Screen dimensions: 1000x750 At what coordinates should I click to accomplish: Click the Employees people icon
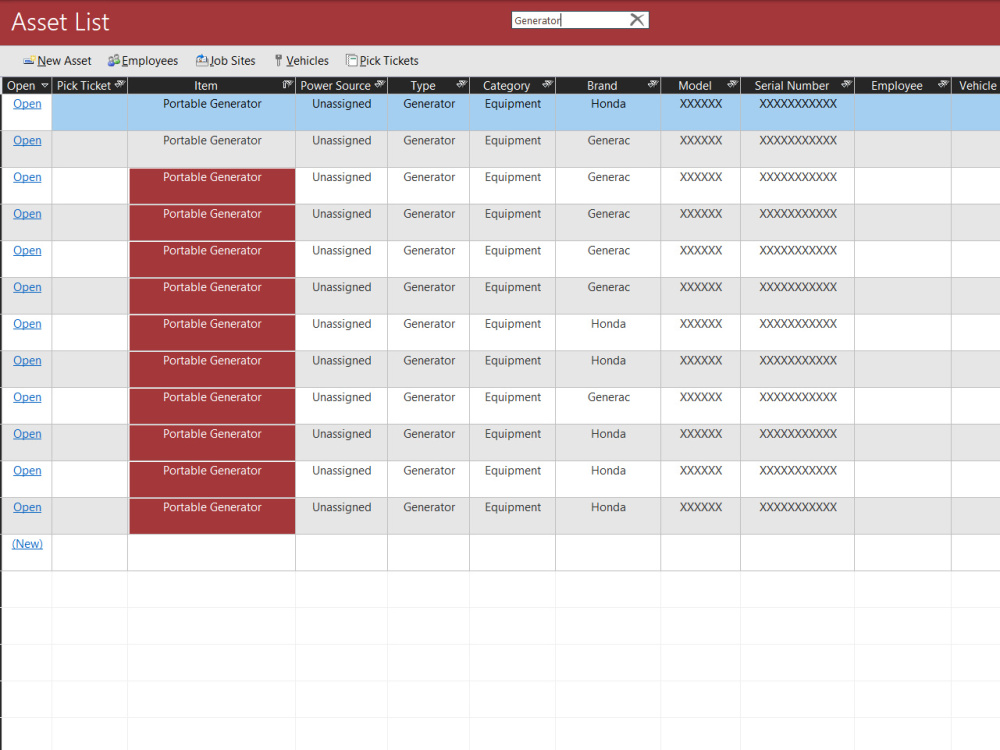[114, 61]
